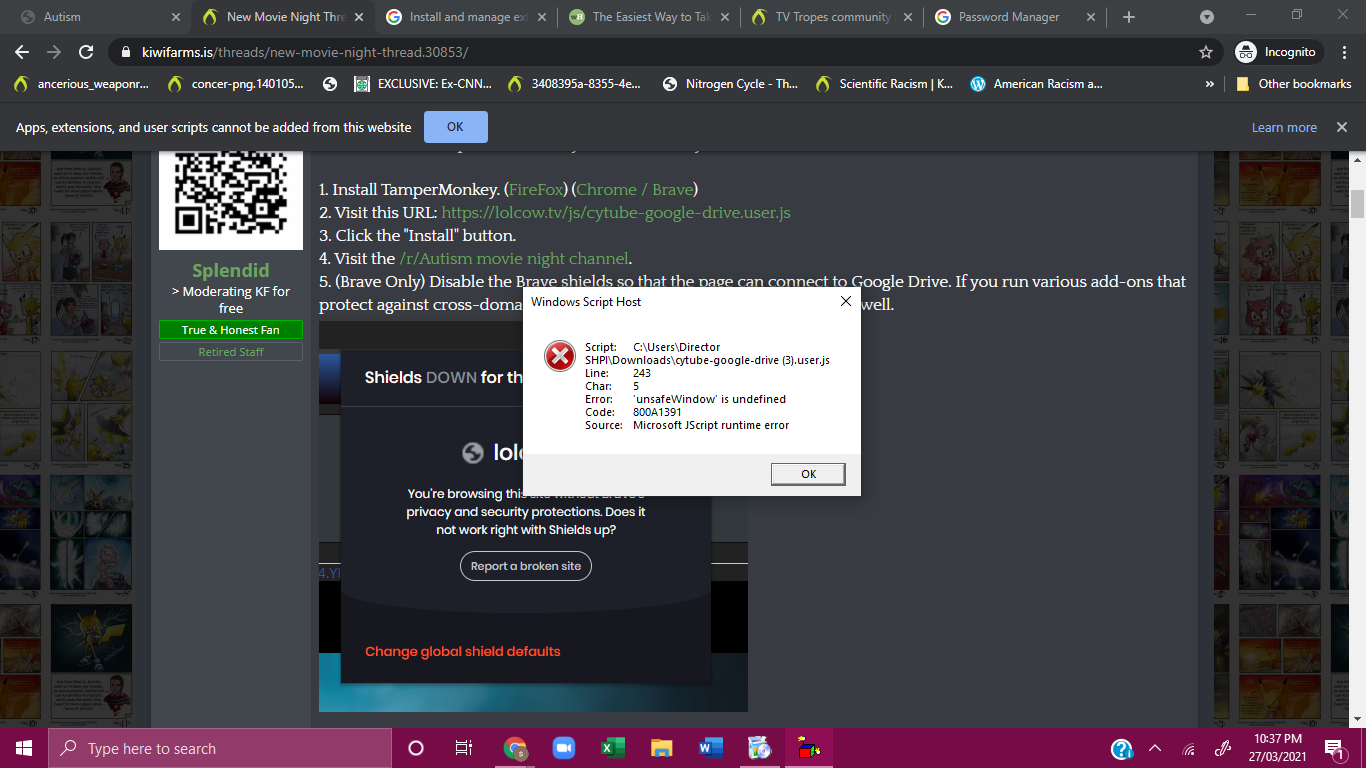Open the Scientific Racism bookmark
This screenshot has width=1366, height=768.
pyautogui.click(x=884, y=84)
